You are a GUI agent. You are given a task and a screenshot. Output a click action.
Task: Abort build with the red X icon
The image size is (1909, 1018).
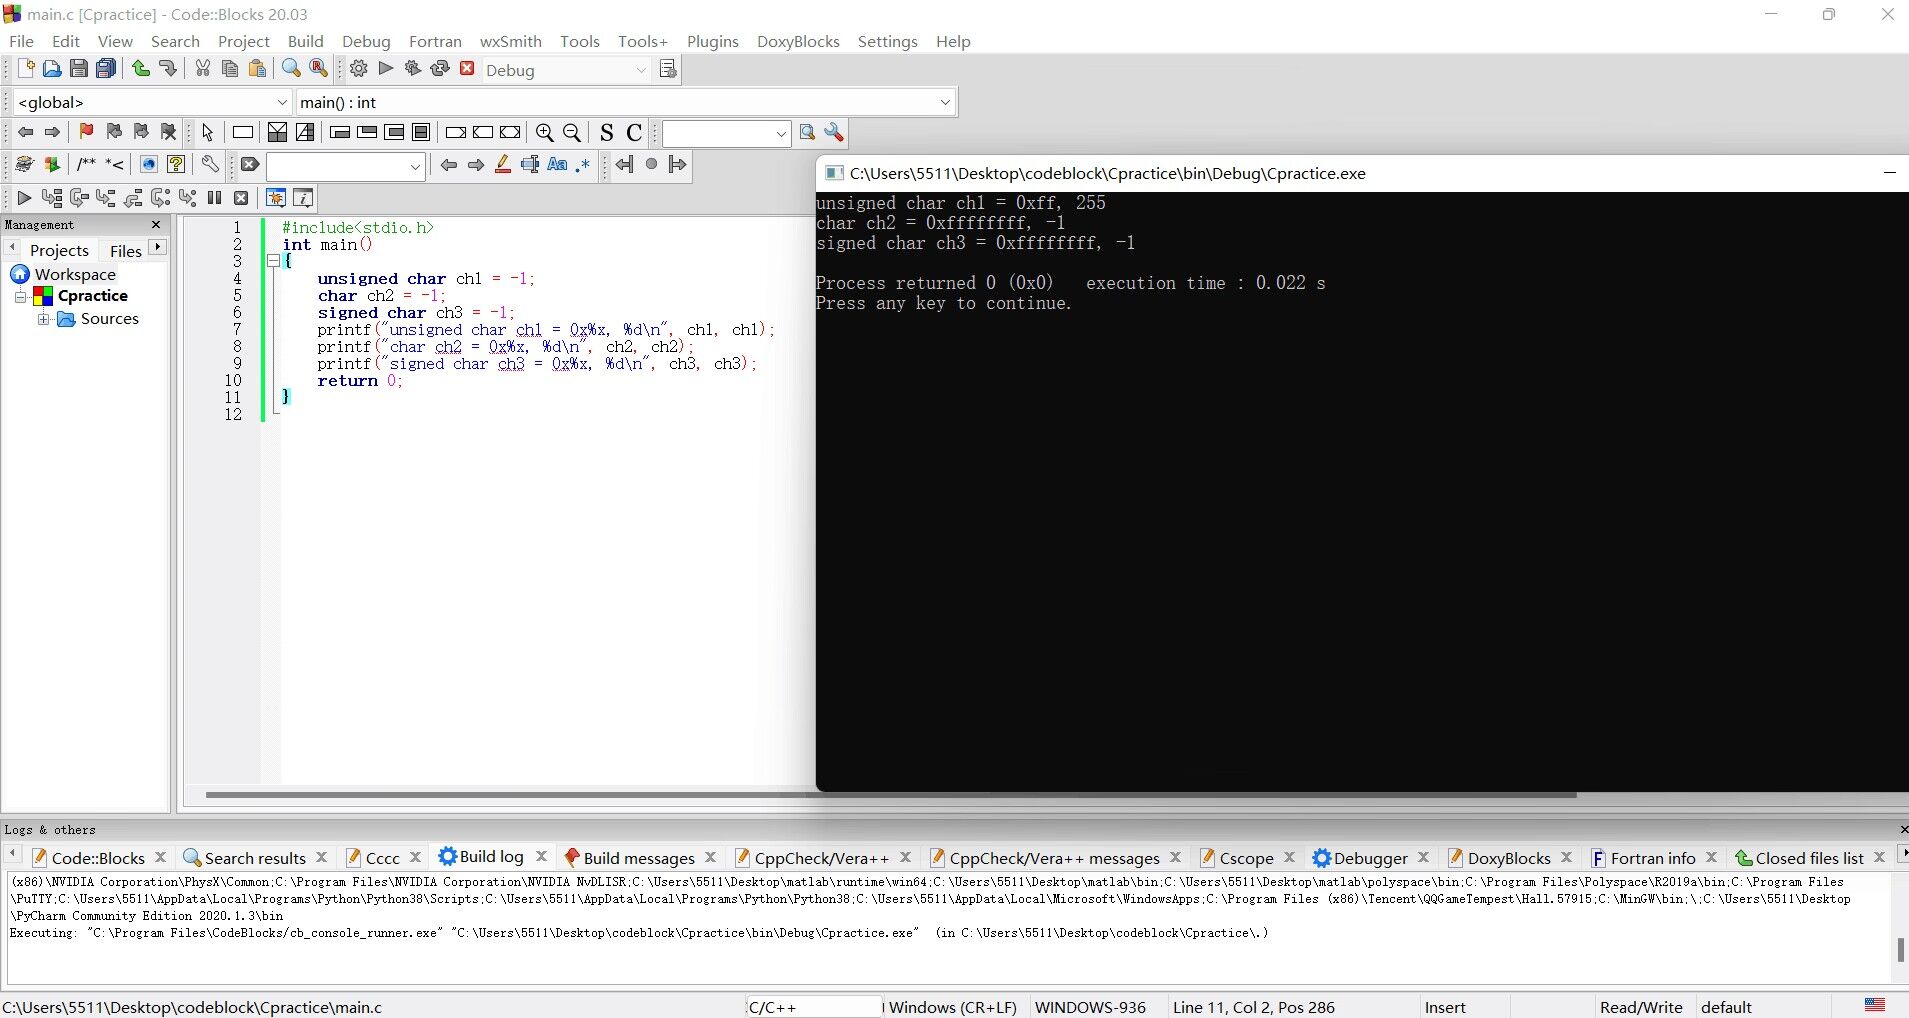467,69
